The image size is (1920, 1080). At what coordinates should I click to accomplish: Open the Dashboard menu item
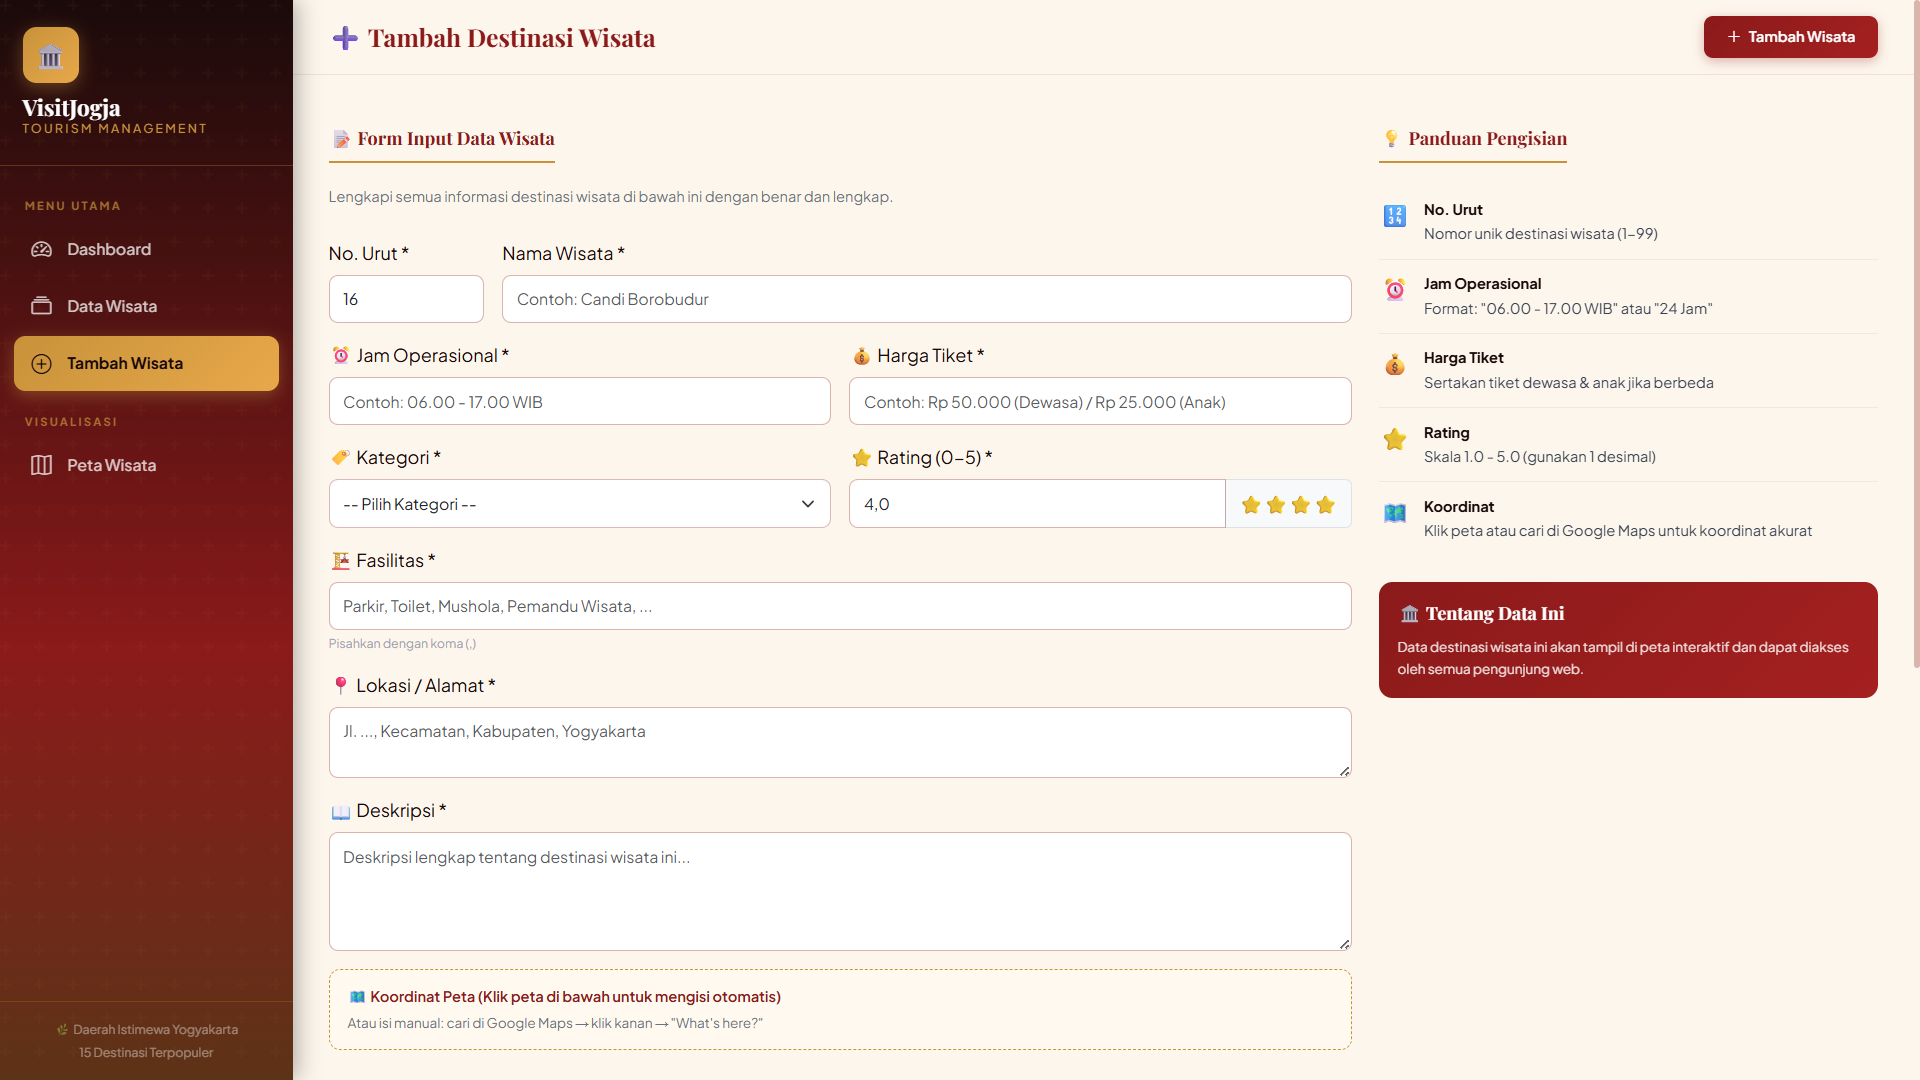point(146,249)
